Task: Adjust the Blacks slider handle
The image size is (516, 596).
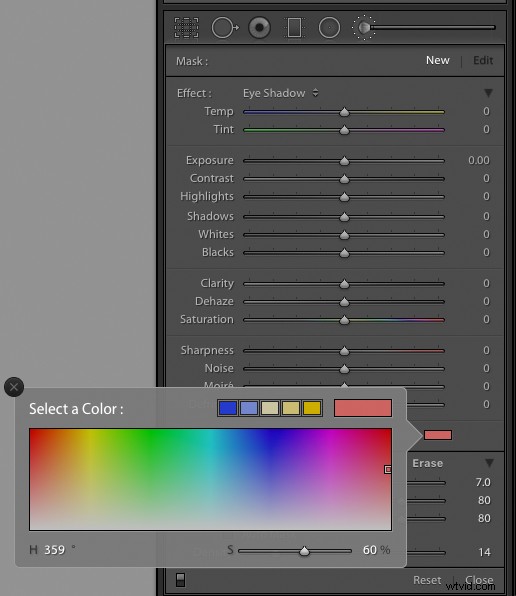Action: point(344,253)
